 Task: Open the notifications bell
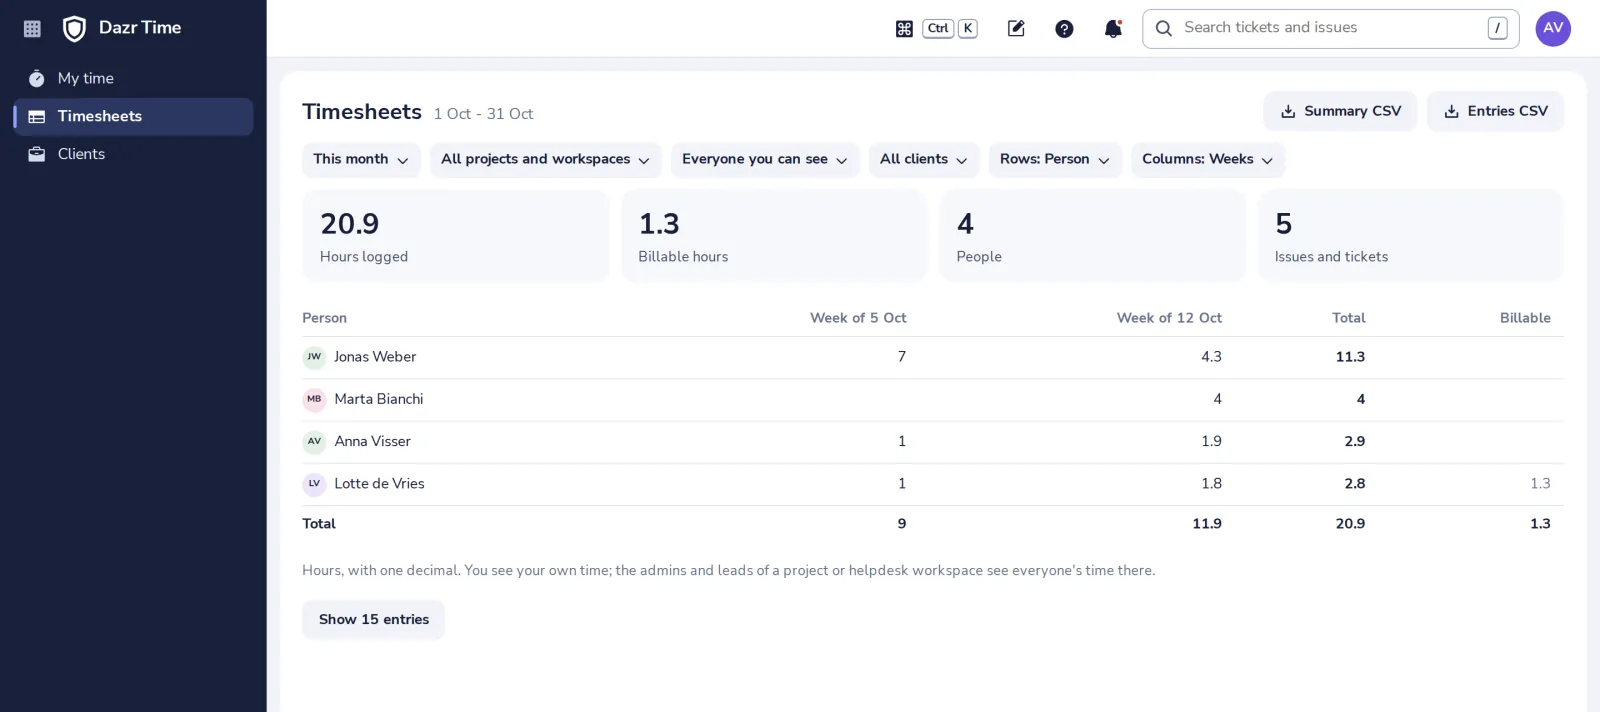[x=1113, y=29]
